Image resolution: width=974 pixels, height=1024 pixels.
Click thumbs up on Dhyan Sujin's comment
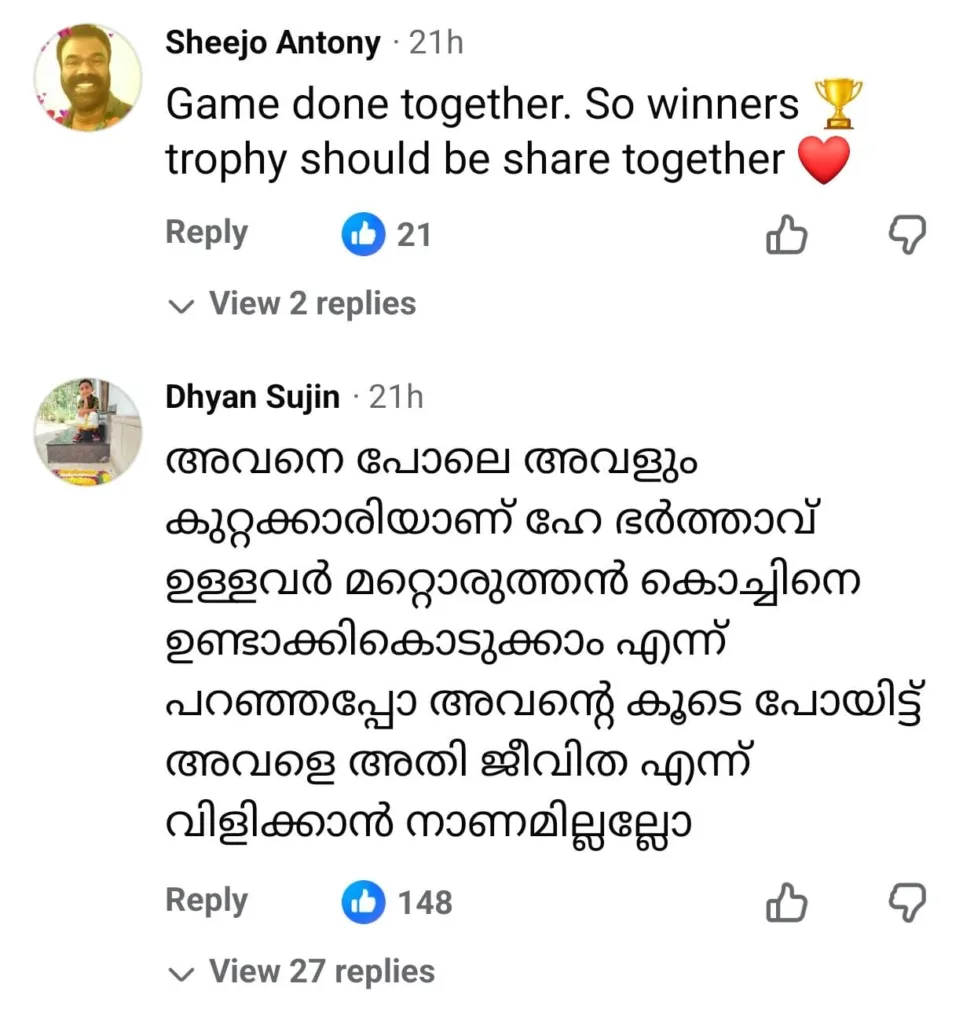coord(786,903)
